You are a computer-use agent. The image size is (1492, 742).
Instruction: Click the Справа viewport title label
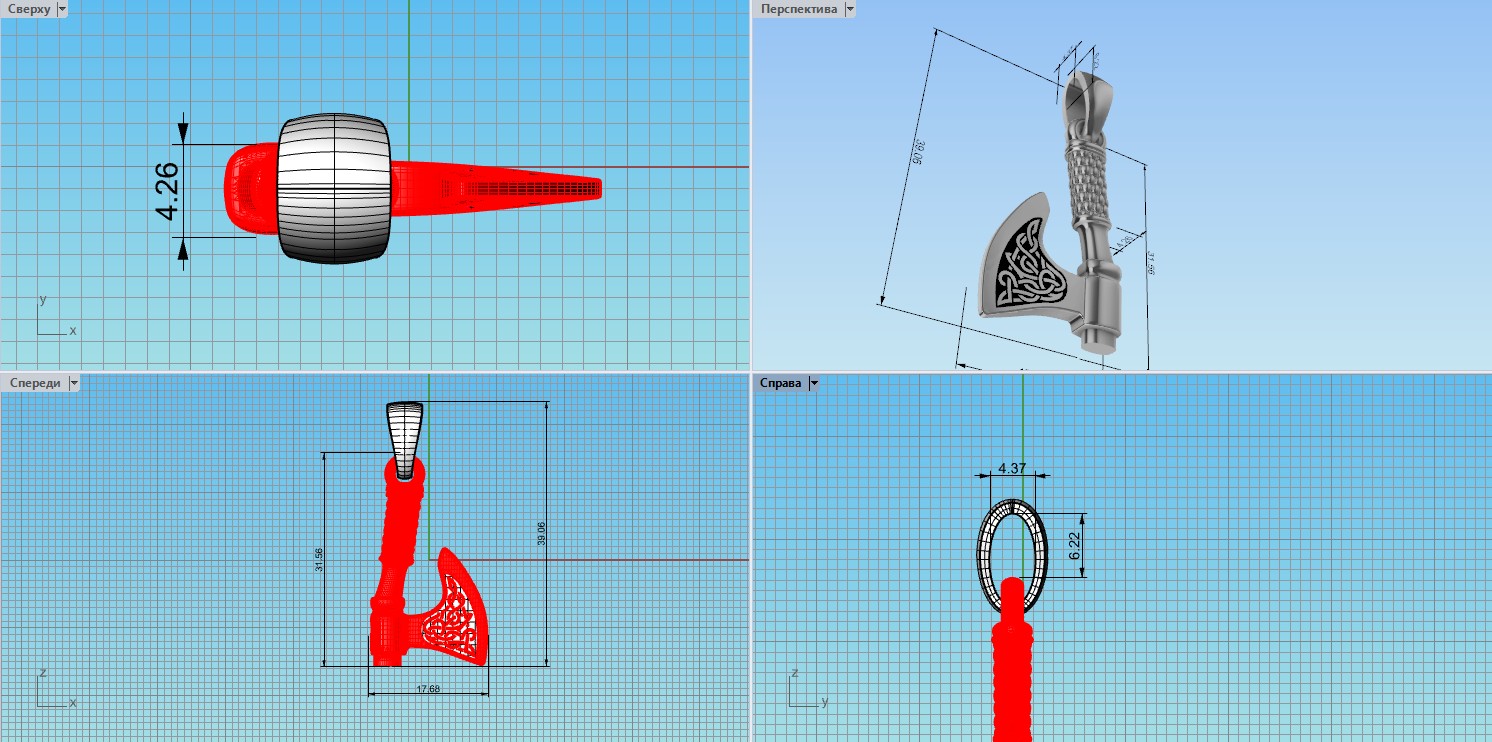782,383
